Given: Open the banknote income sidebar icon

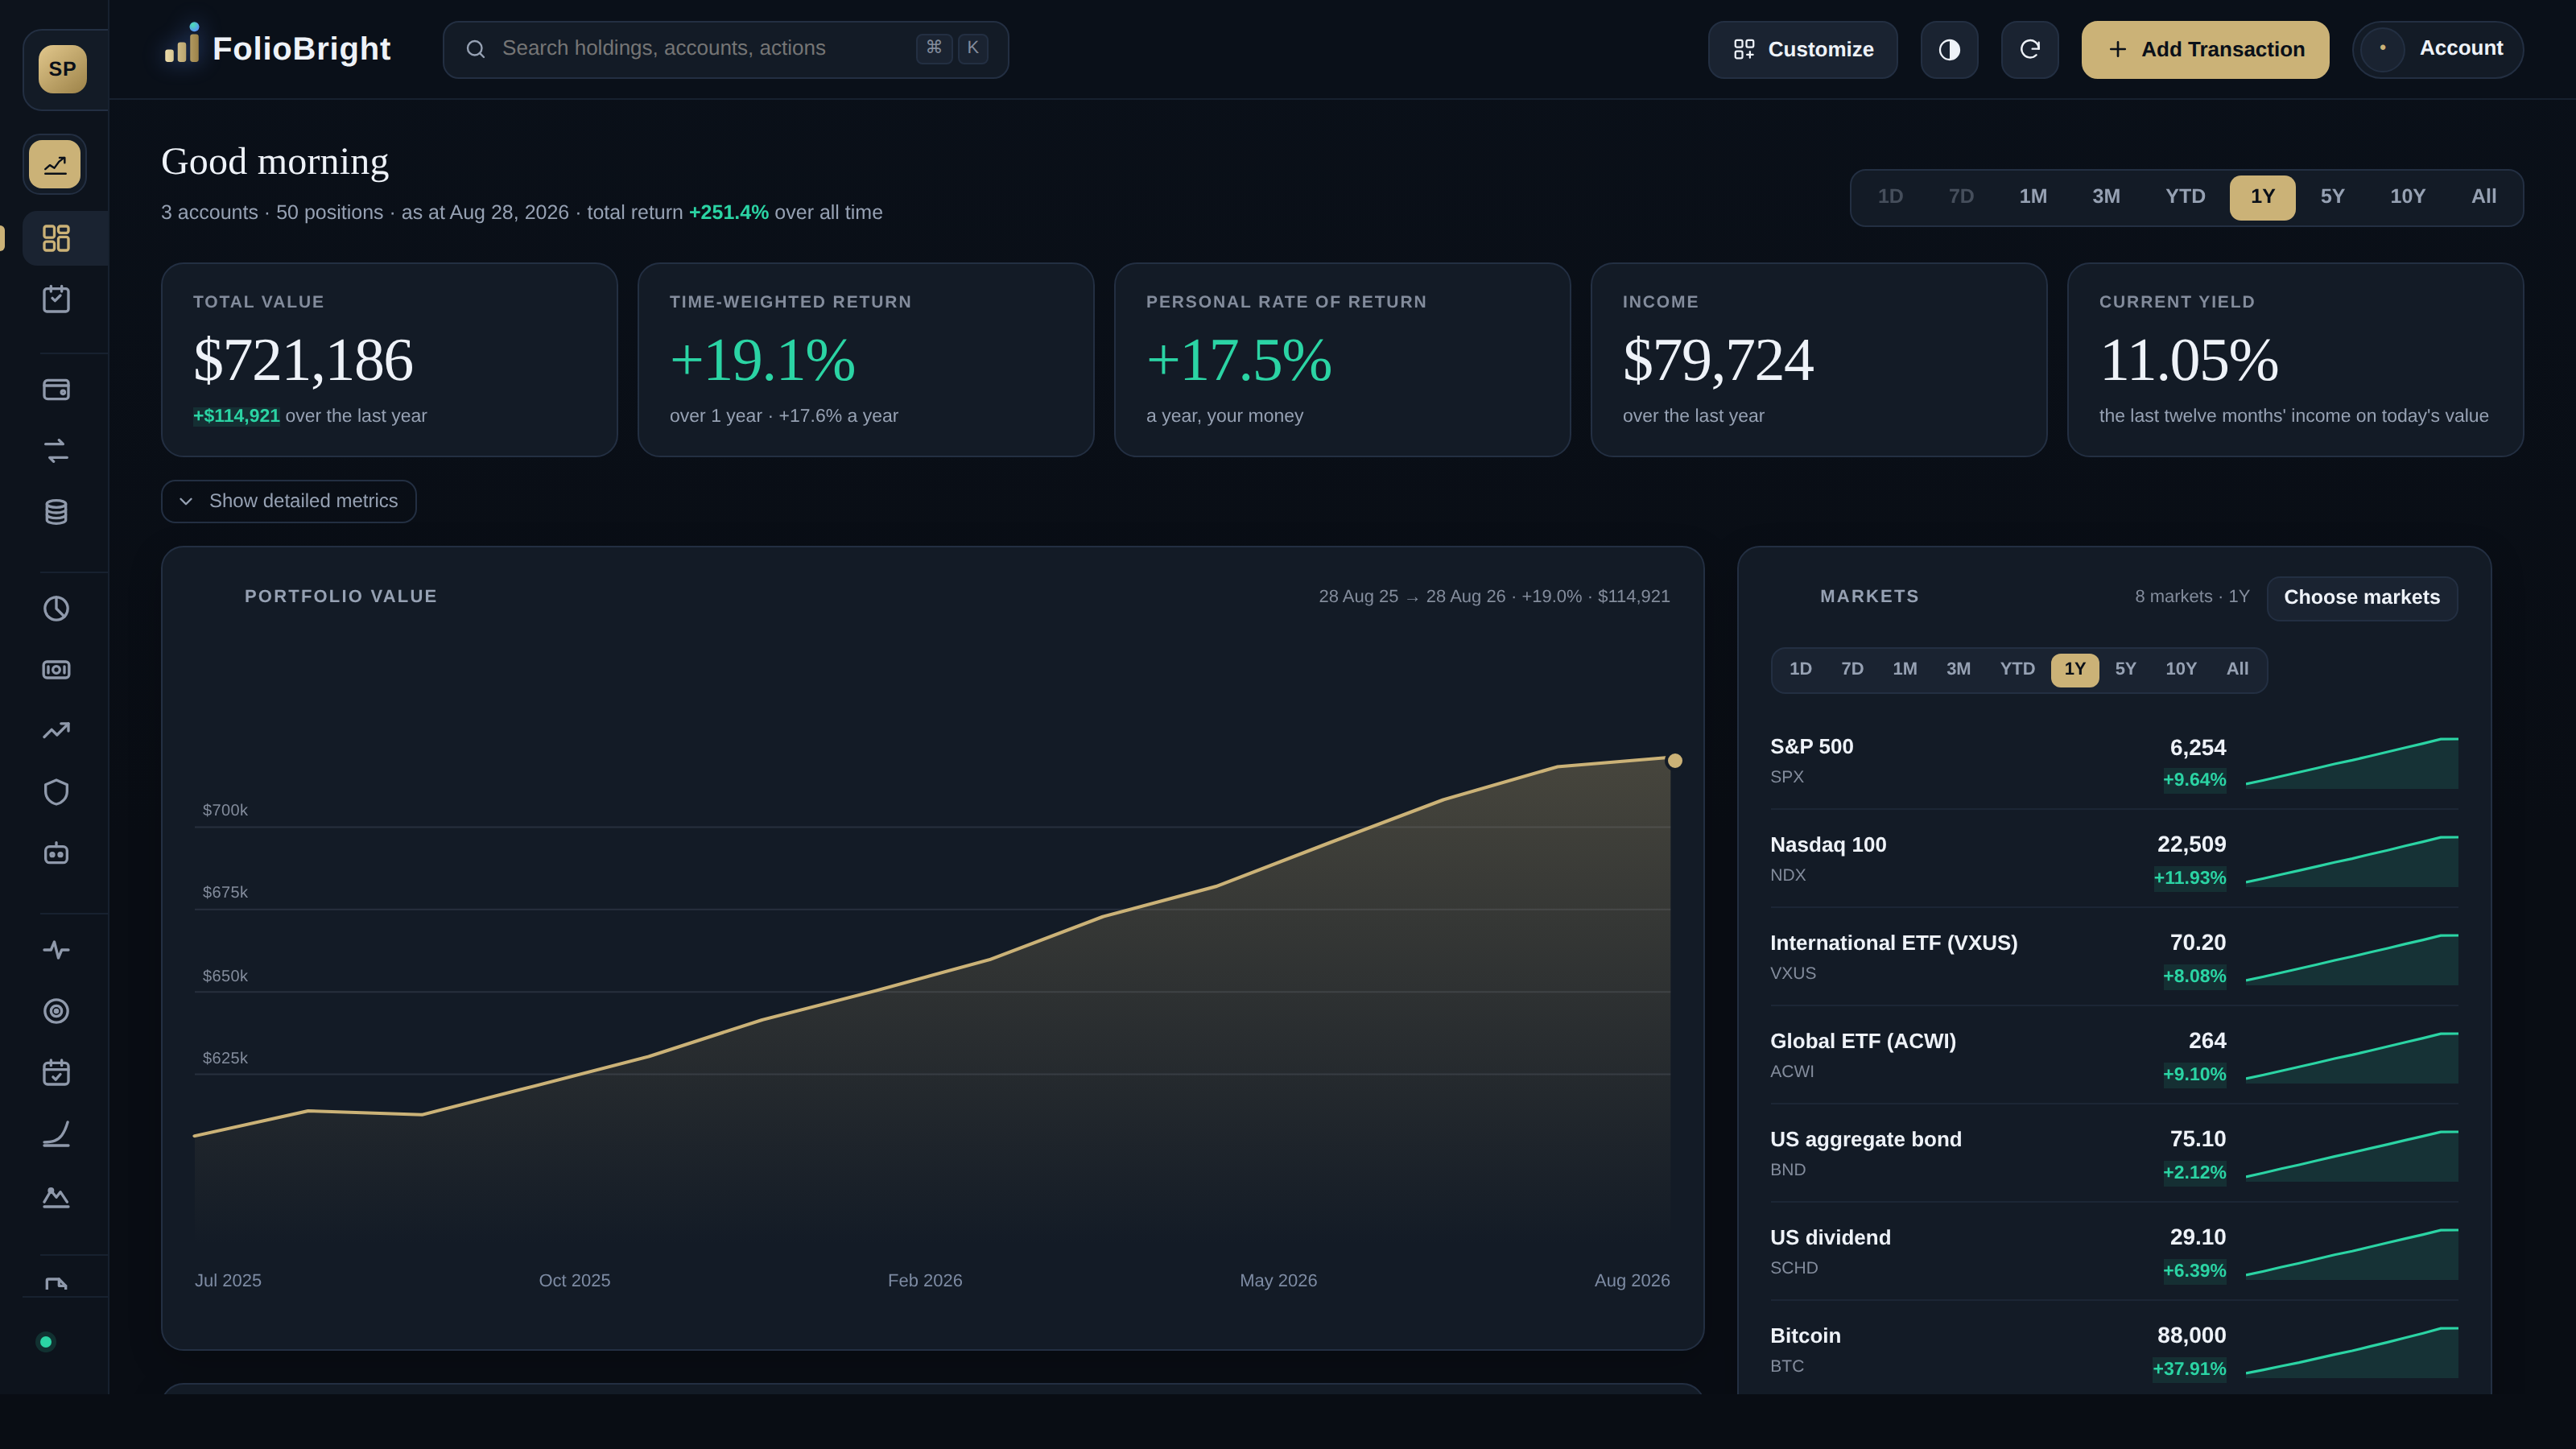Looking at the screenshot, I should 56,670.
